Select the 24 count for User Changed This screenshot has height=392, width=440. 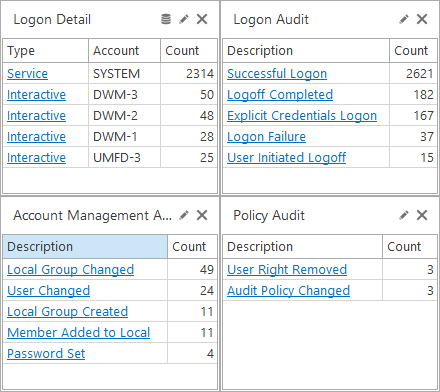coord(192,291)
